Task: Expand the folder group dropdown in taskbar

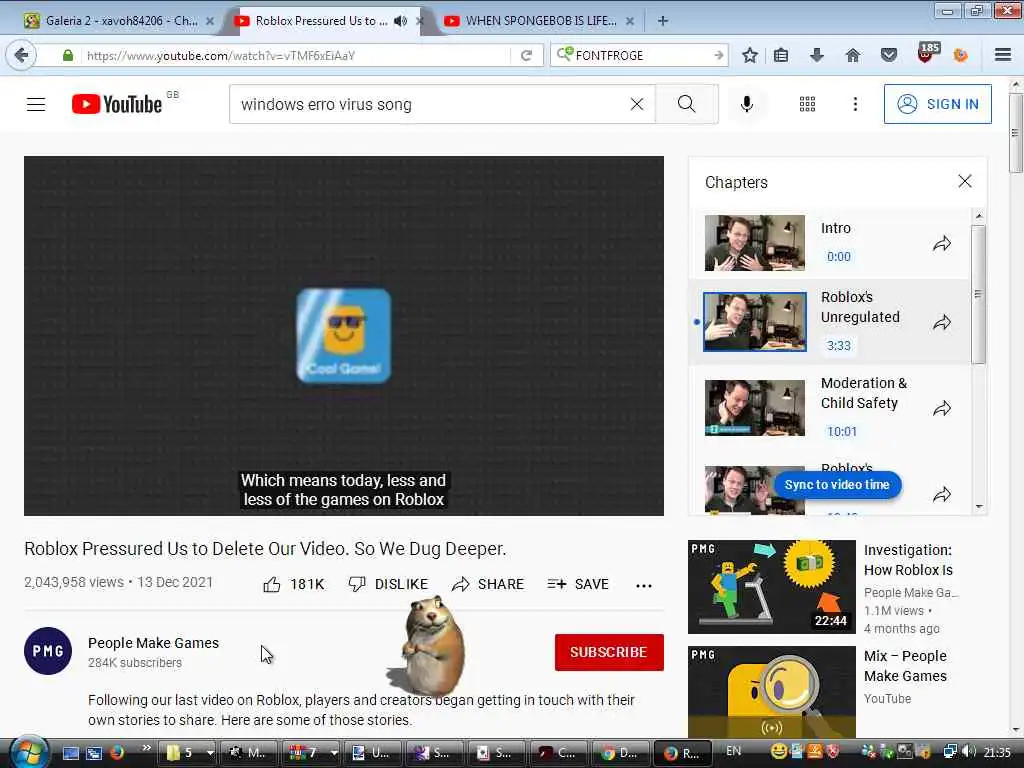Action: (210, 753)
